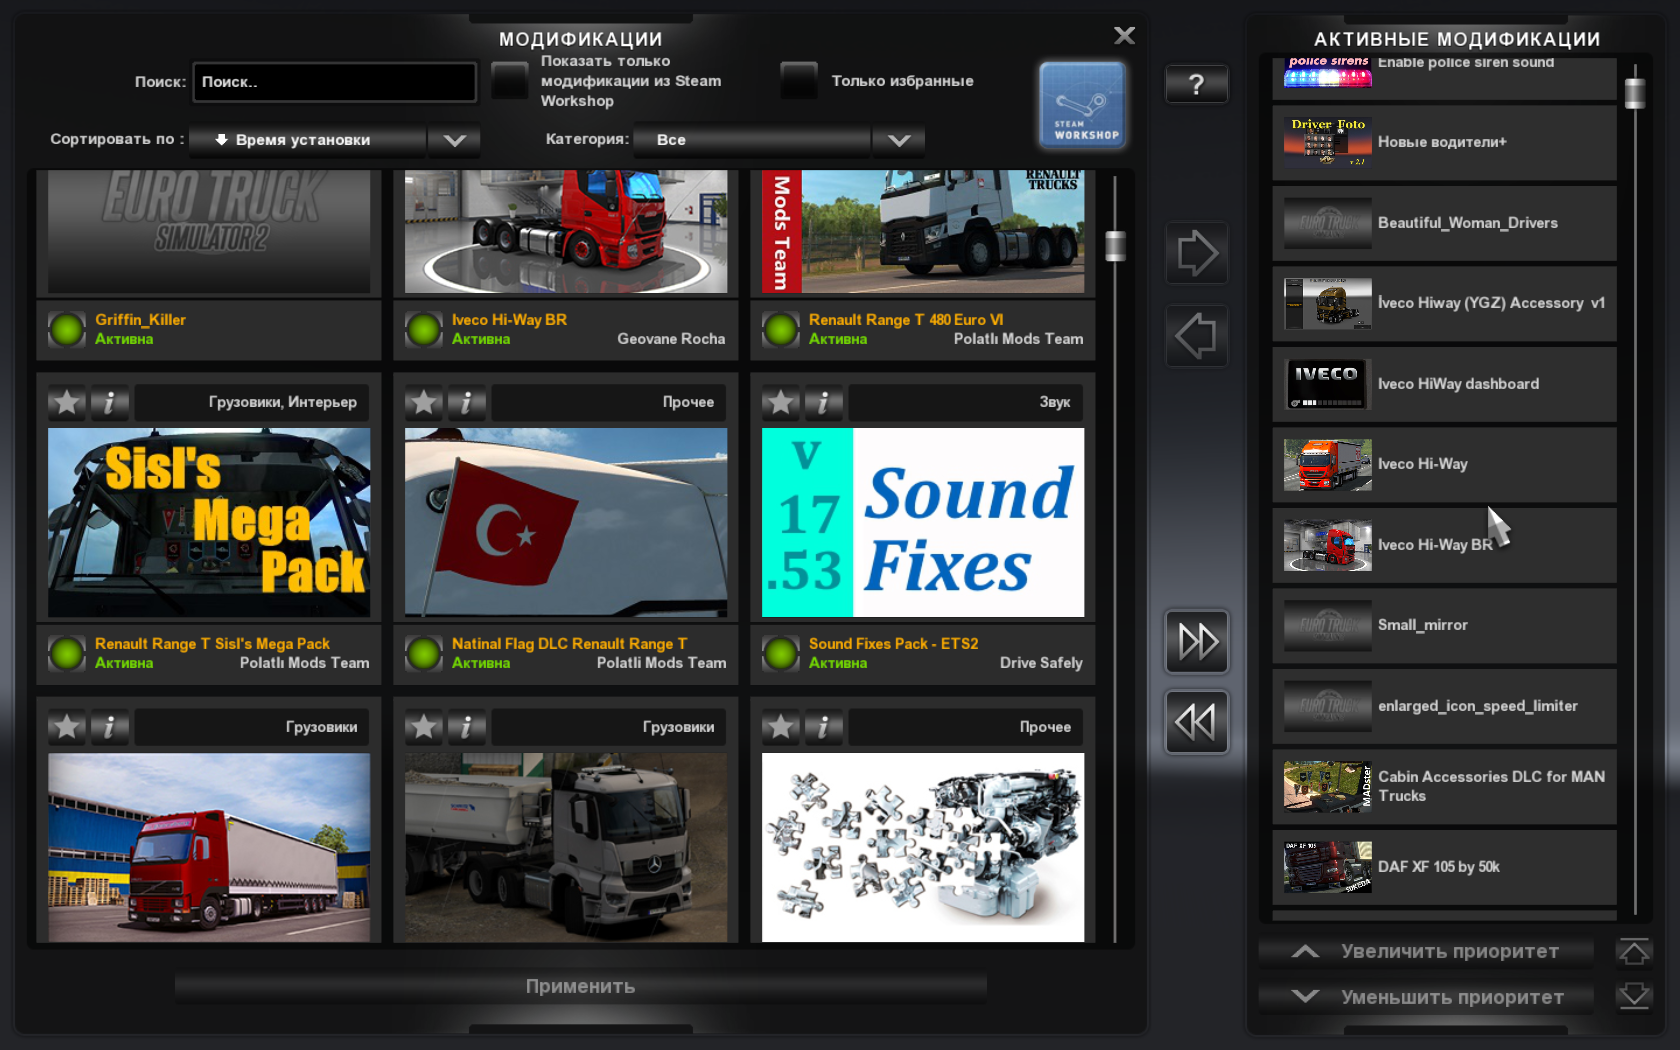Click the mod search input field
This screenshot has height=1050, width=1680.
(334, 82)
